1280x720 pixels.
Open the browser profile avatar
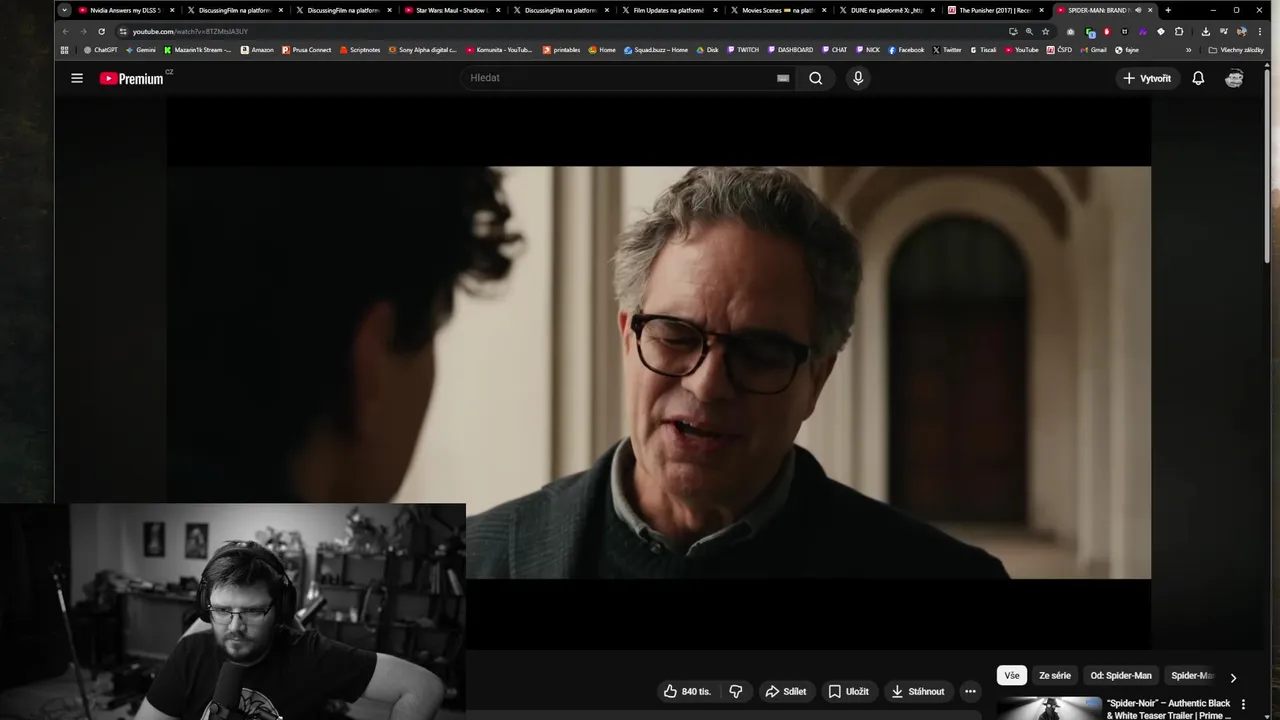tap(1241, 31)
